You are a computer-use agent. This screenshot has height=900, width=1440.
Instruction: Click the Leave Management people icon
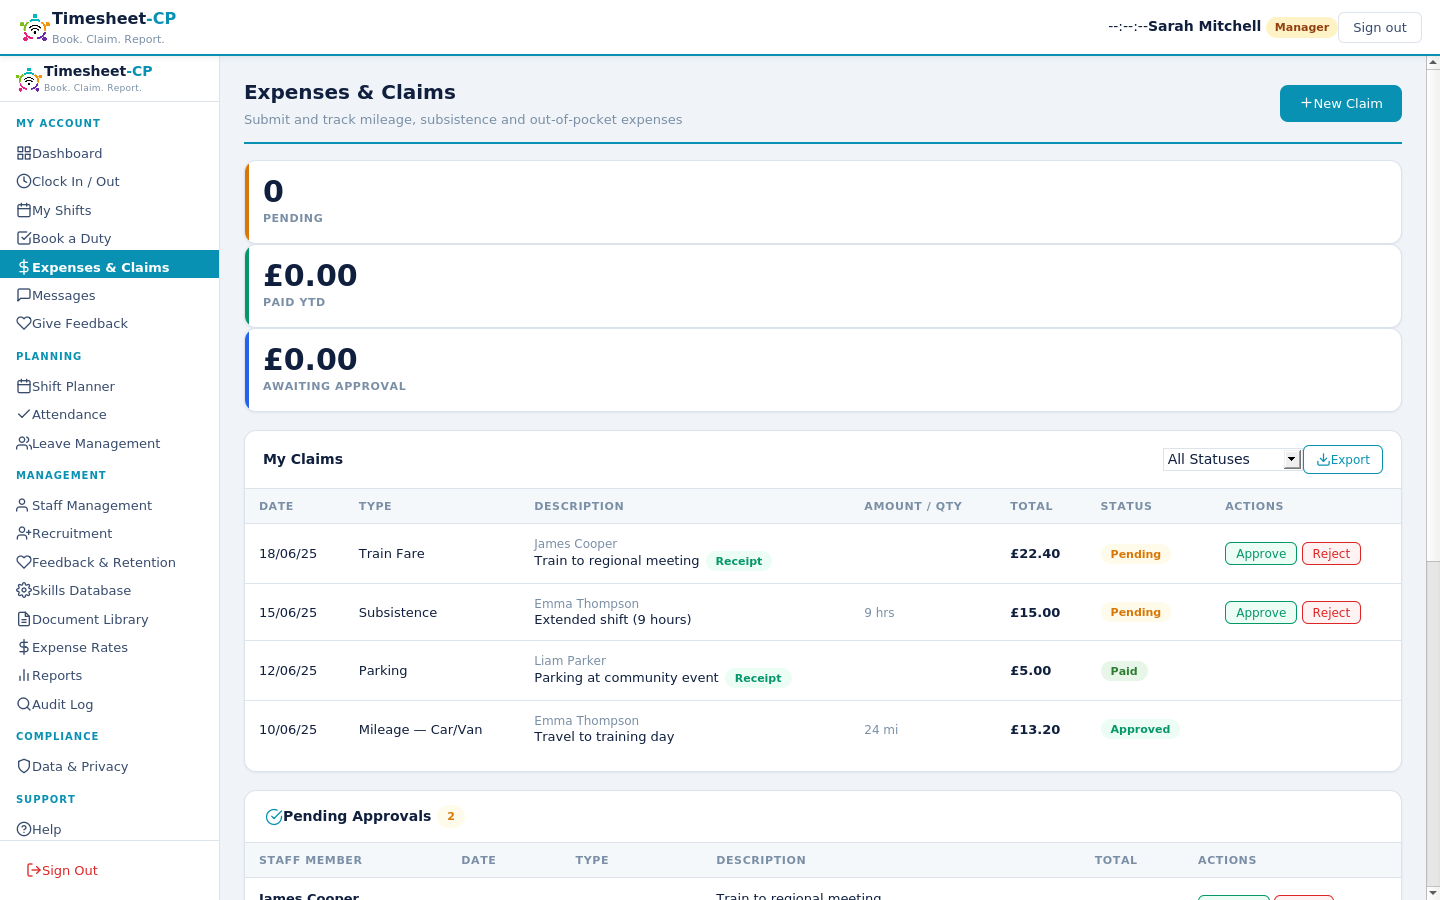(x=24, y=443)
